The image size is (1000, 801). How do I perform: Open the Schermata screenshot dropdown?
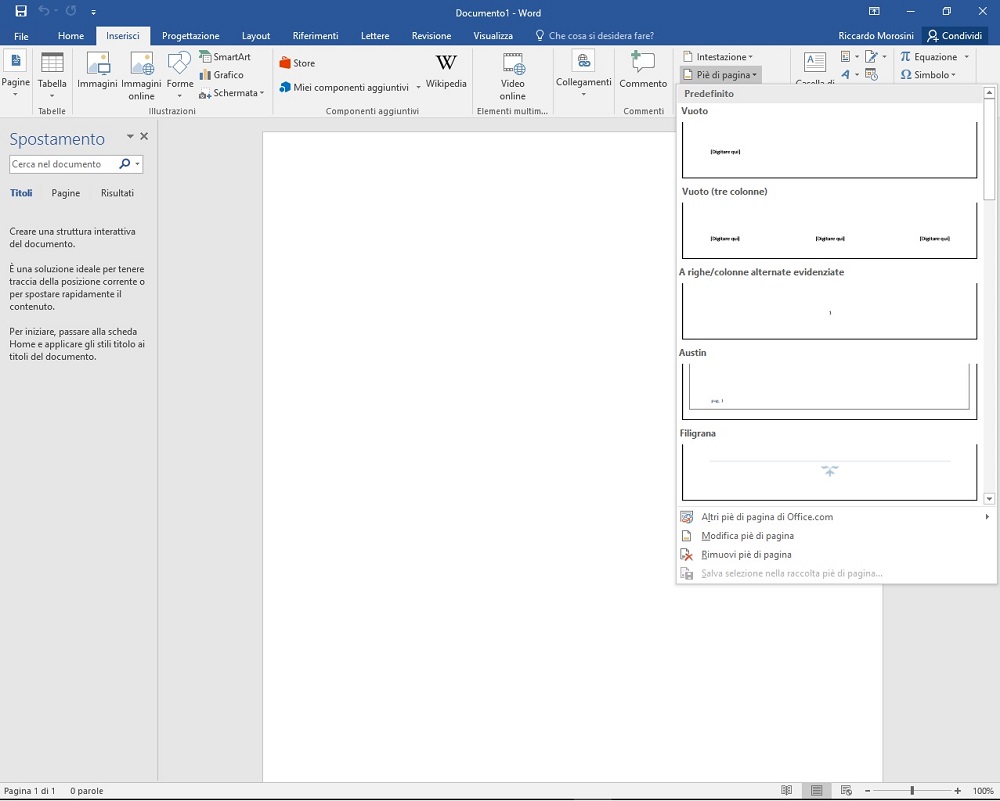(x=231, y=93)
